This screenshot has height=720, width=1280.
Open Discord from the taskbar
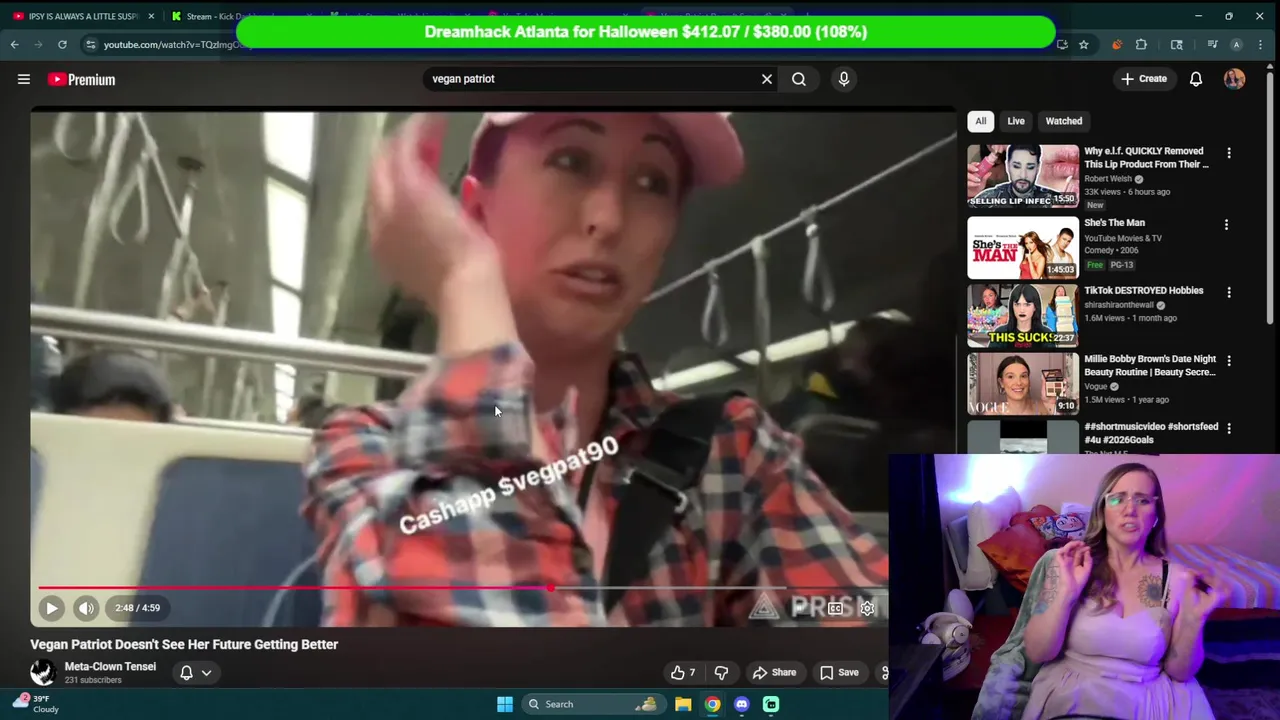click(x=742, y=704)
